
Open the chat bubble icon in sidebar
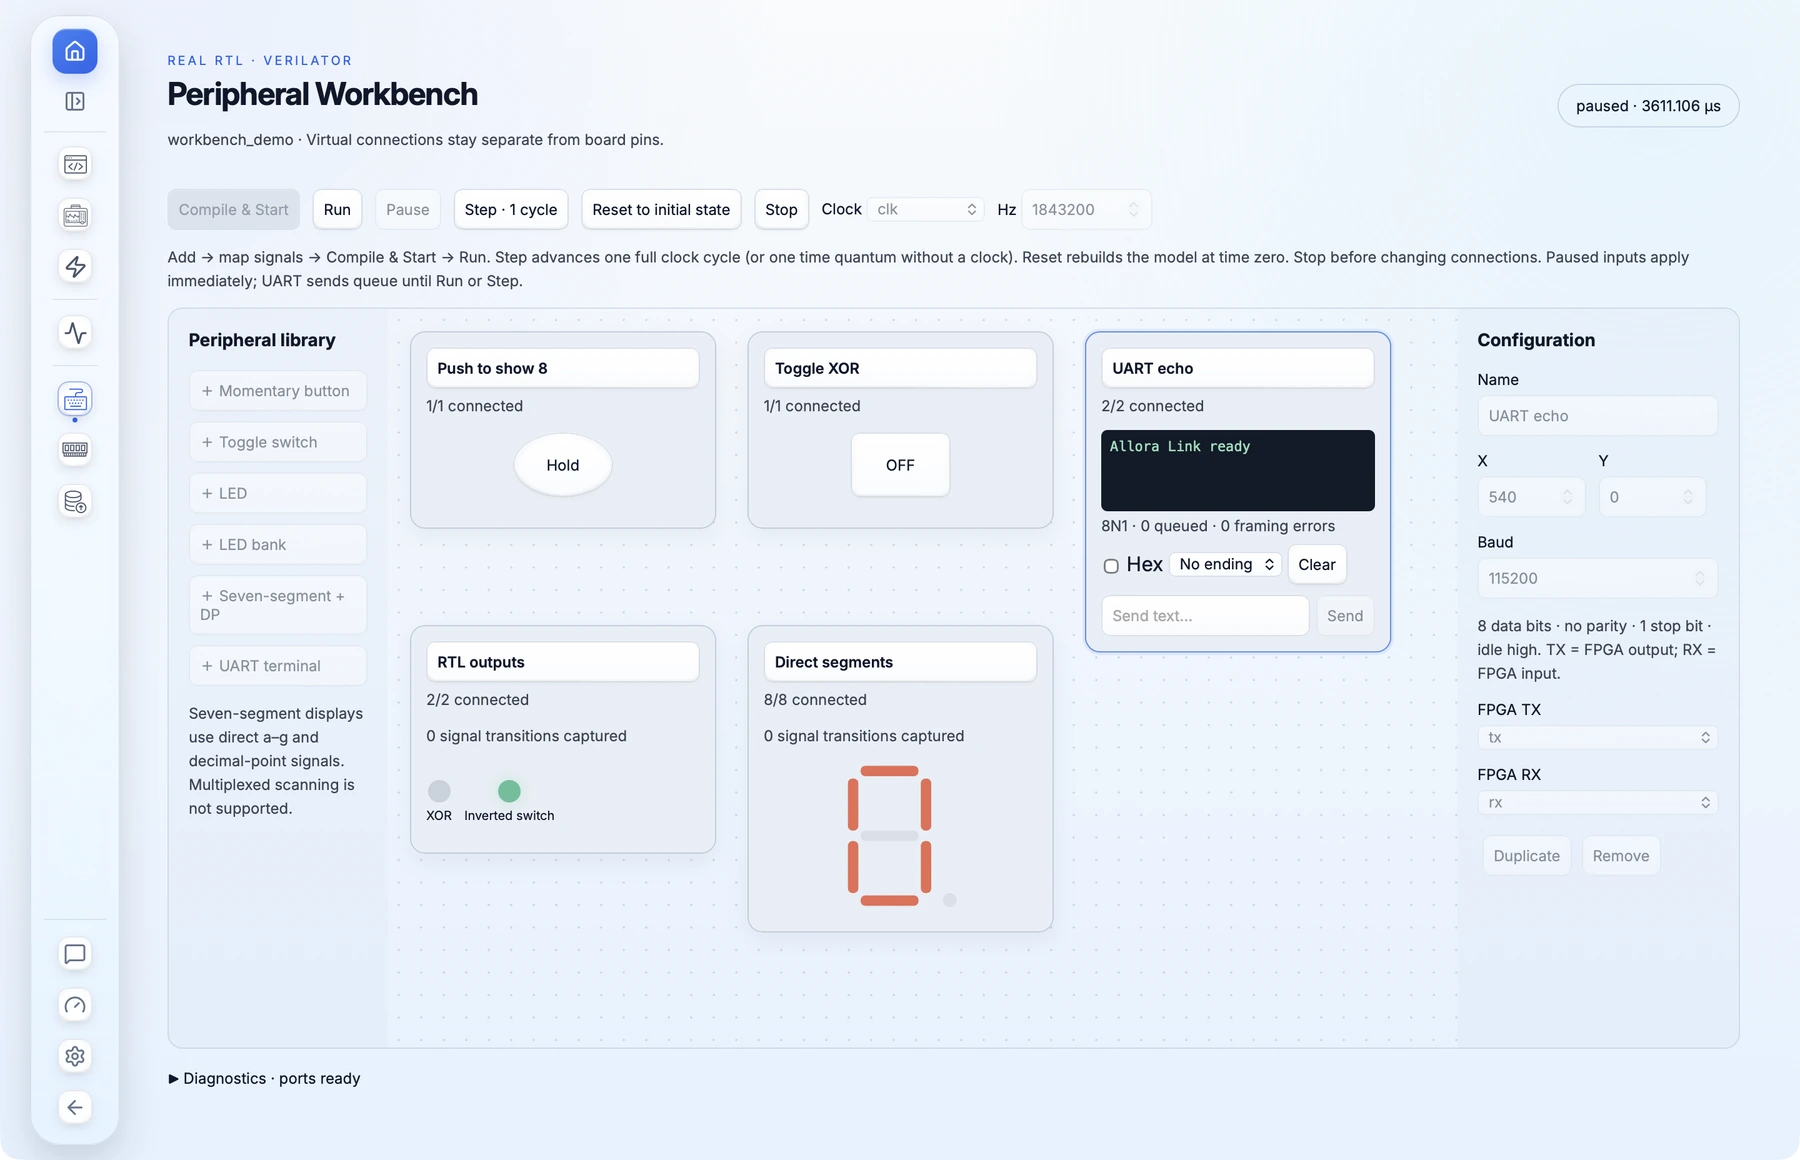(x=75, y=954)
